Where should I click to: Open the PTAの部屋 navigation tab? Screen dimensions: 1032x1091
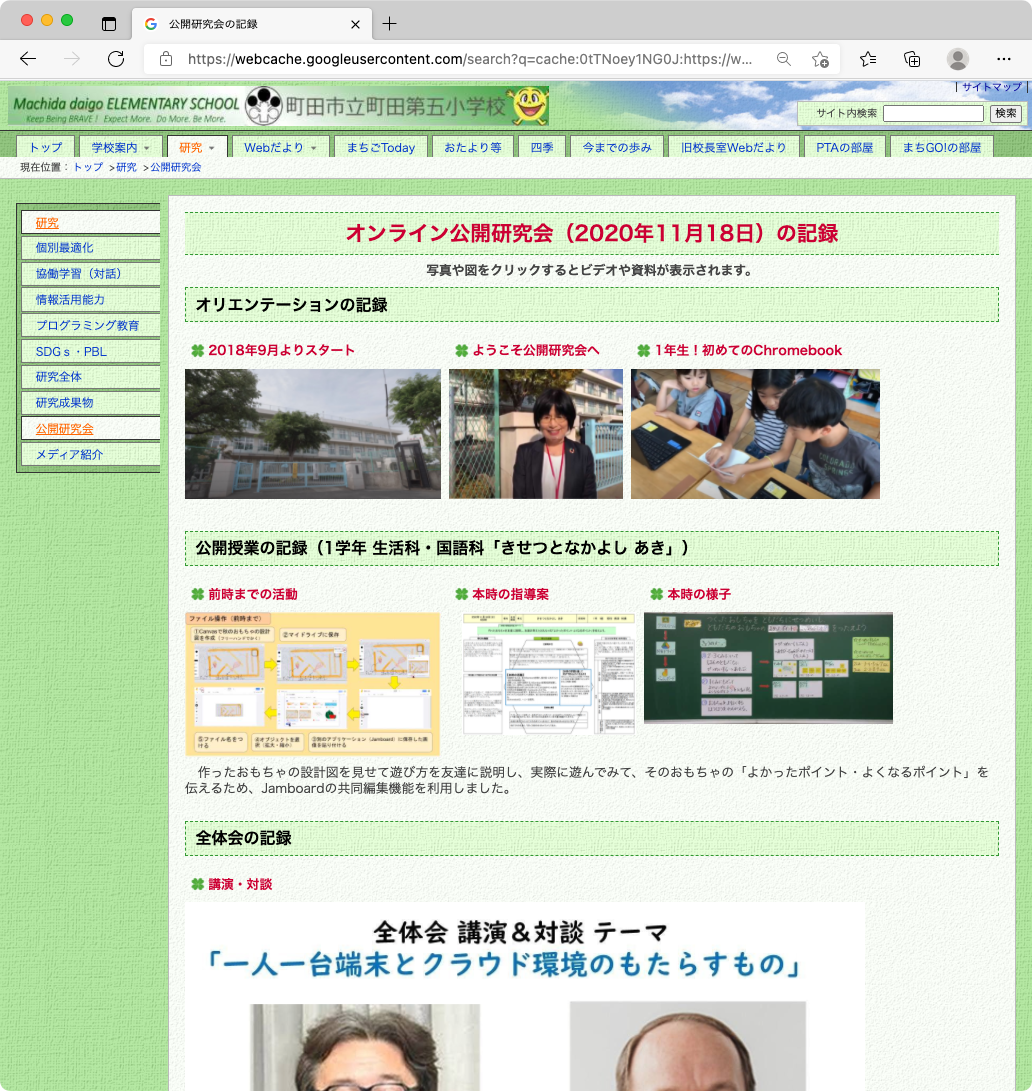coord(844,148)
